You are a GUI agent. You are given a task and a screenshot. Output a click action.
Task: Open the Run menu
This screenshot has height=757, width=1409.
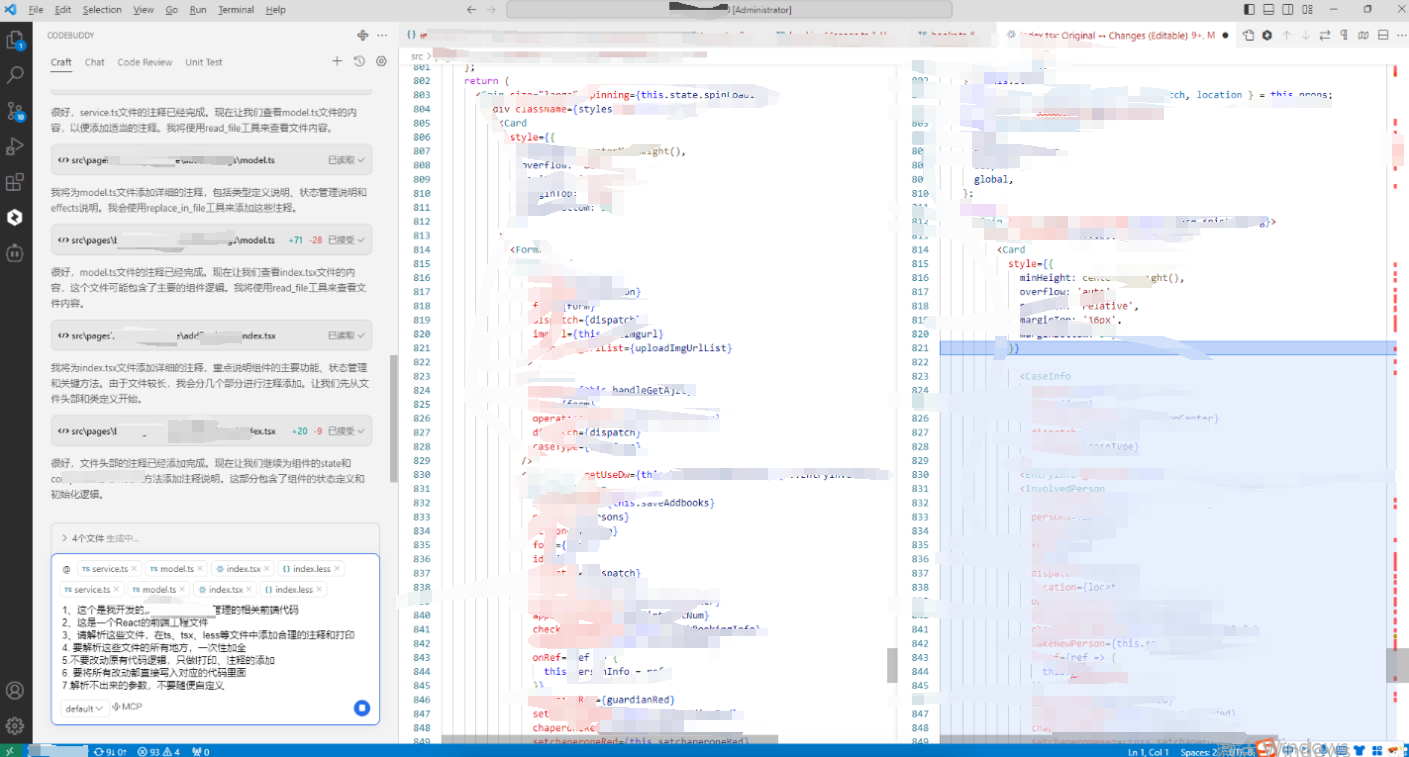[x=198, y=10]
